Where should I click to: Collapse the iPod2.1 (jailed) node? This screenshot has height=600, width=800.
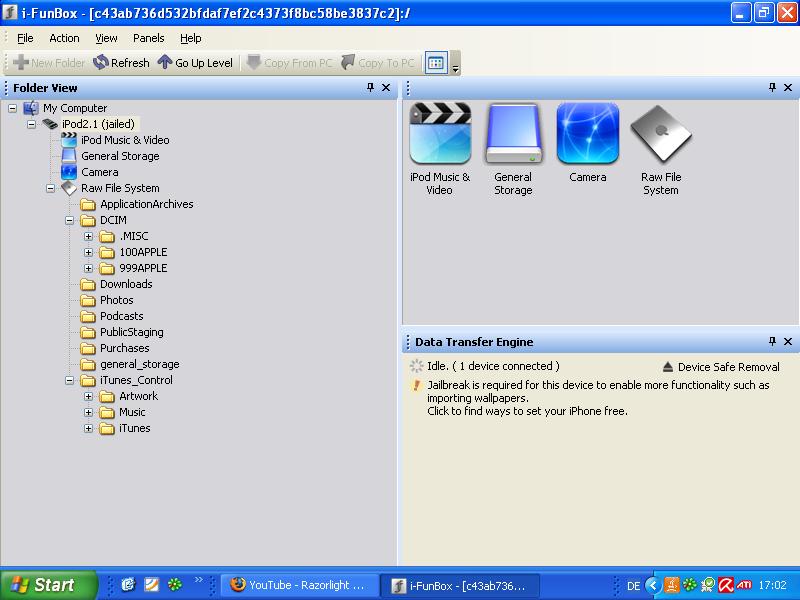click(32, 124)
